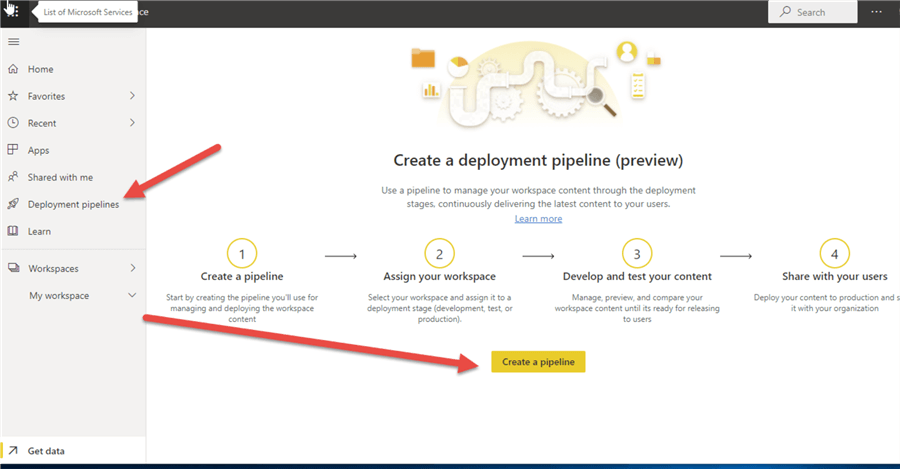The image size is (900, 469).
Task: Expand the Workspaces flyout chevron
Action: tap(132, 268)
